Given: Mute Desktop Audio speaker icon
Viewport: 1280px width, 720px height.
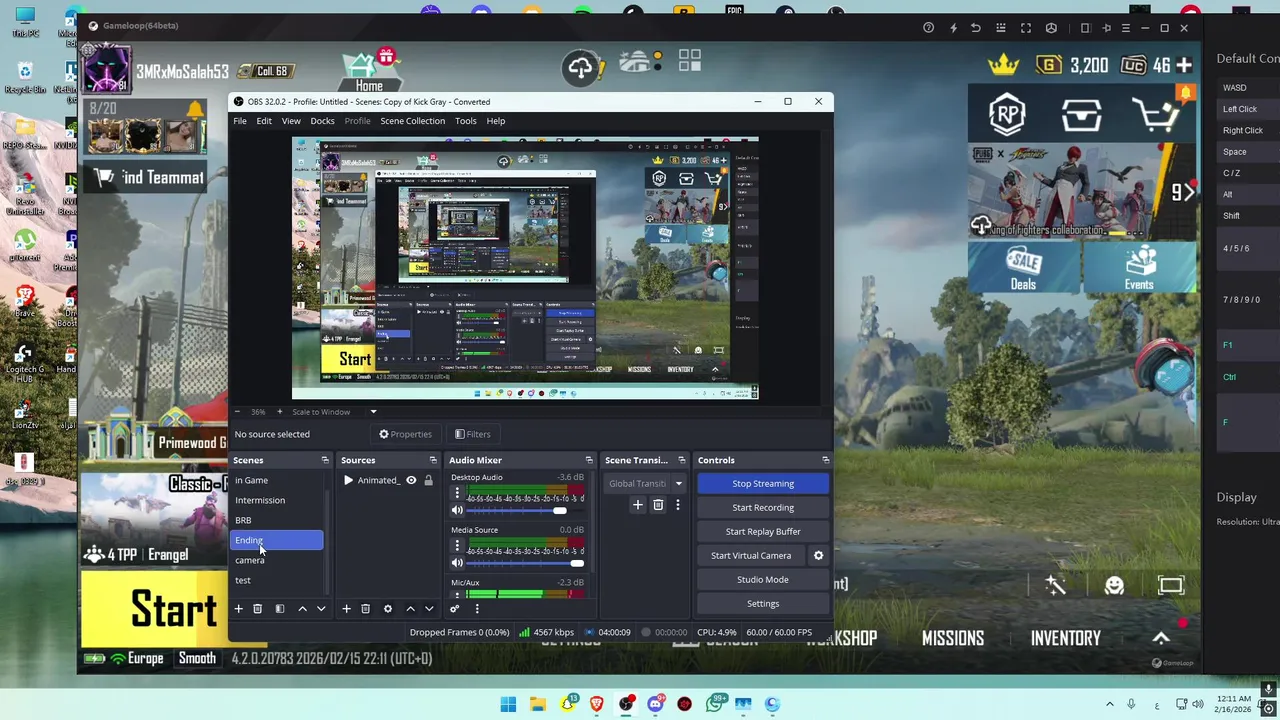Looking at the screenshot, I should coord(457,510).
